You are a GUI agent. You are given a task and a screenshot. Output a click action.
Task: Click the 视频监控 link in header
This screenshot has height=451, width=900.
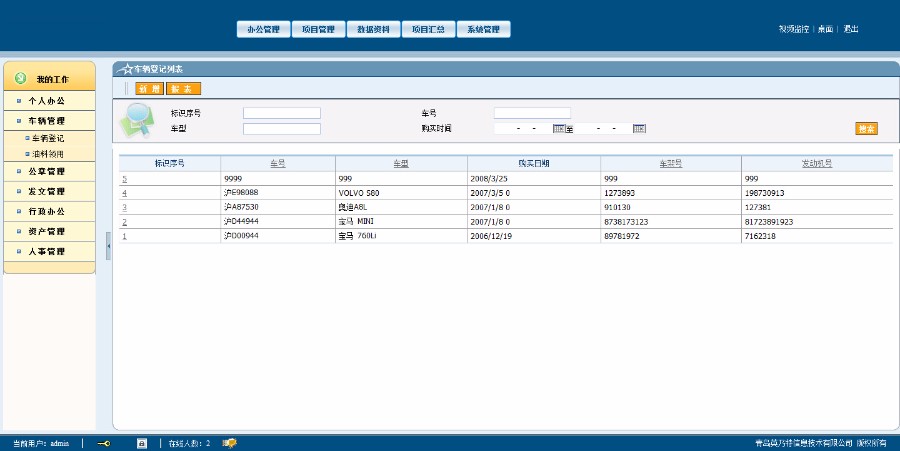pyautogui.click(x=794, y=29)
